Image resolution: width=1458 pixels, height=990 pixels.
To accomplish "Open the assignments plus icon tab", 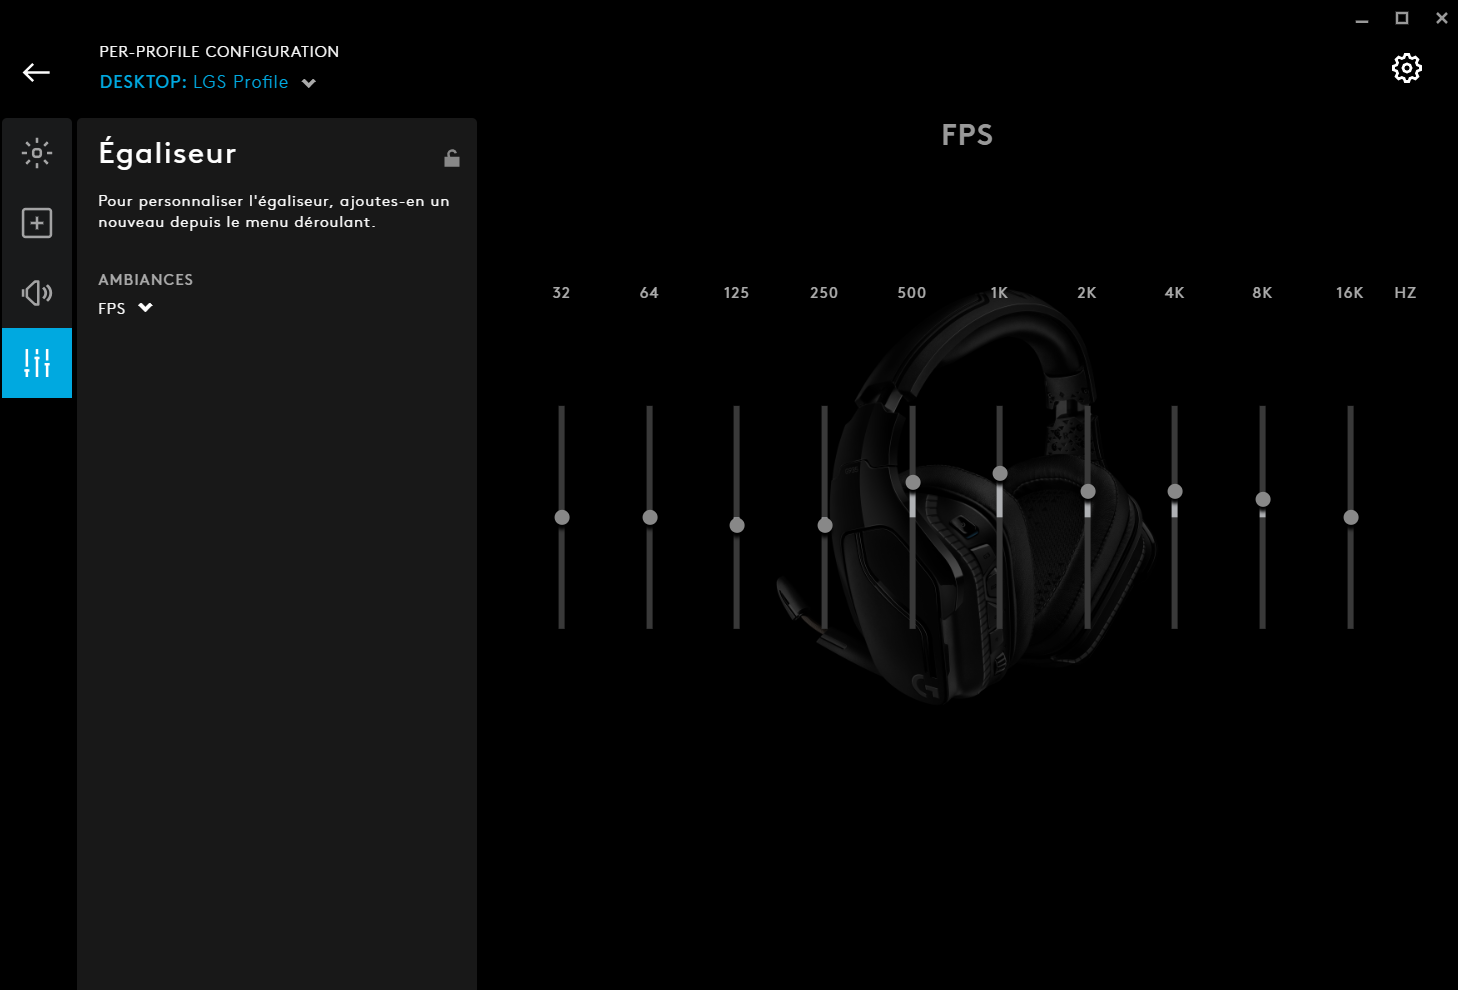I will tap(37, 223).
